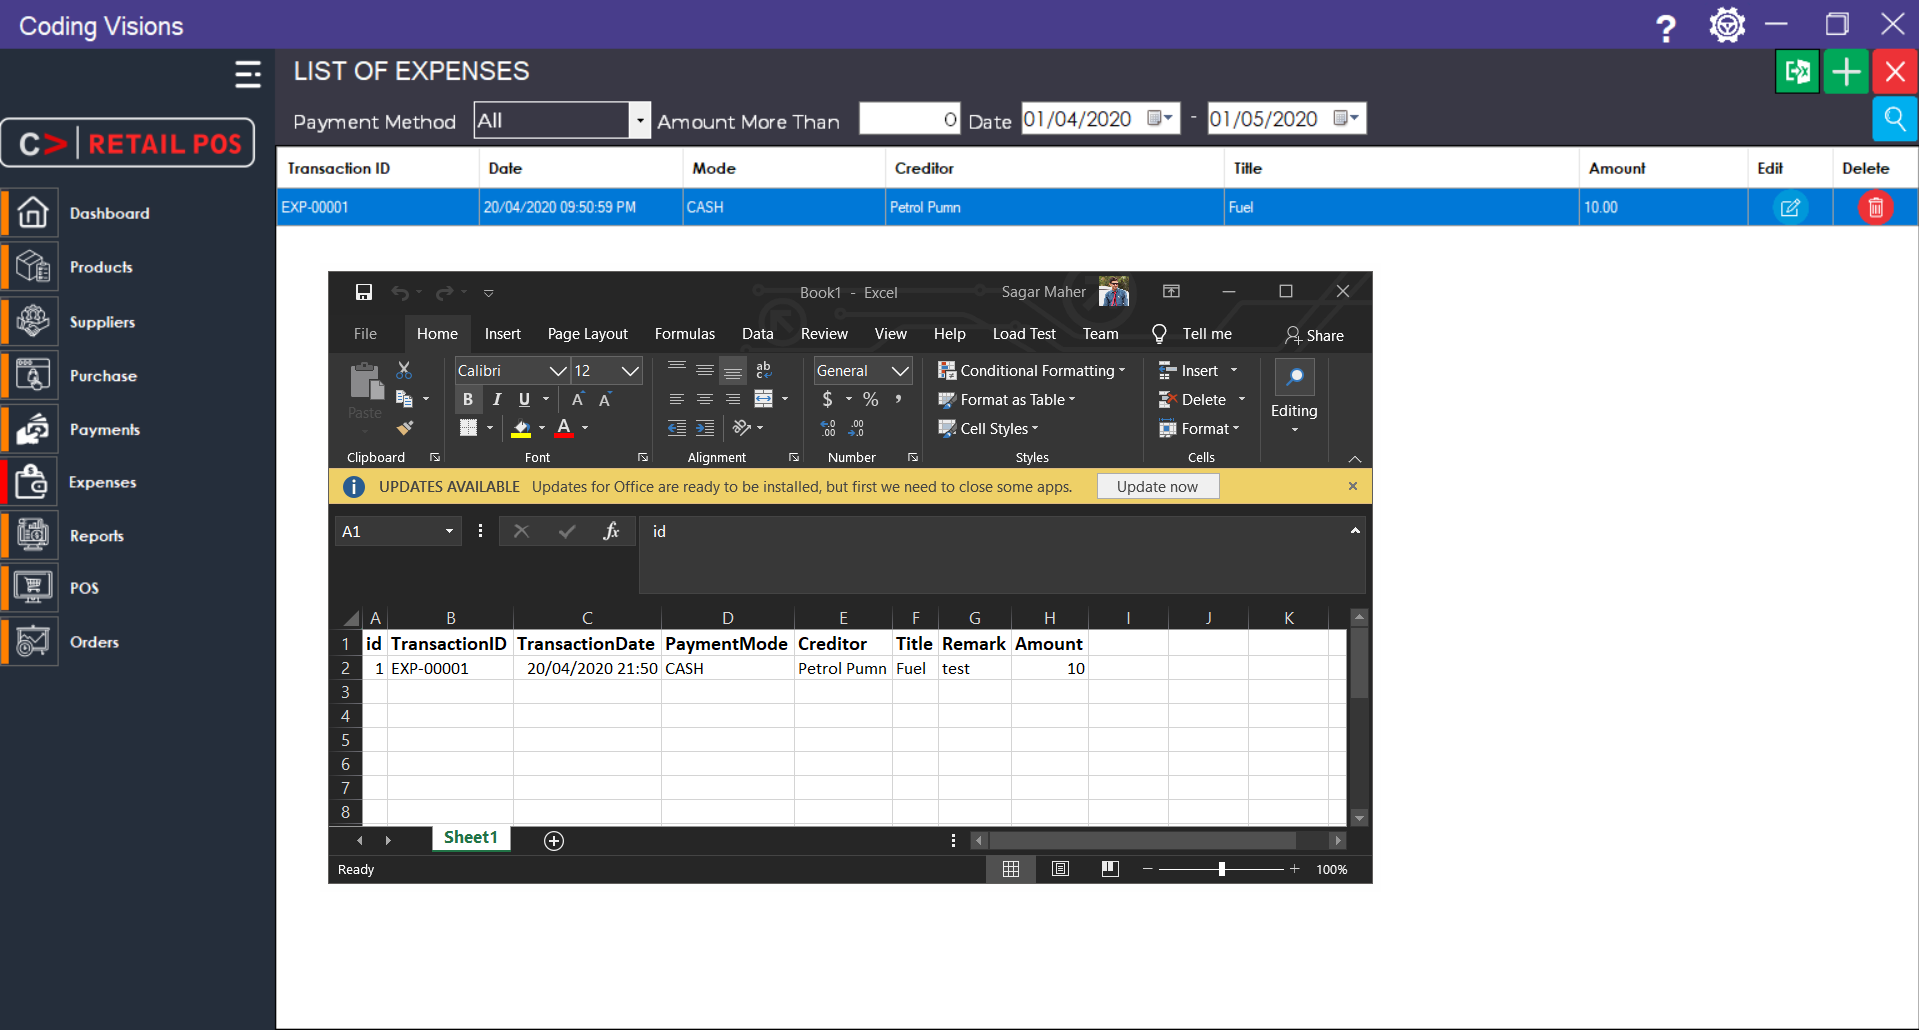The height and width of the screenshot is (1030, 1919).
Task: Add a new sheet with the plus icon
Action: click(x=554, y=841)
